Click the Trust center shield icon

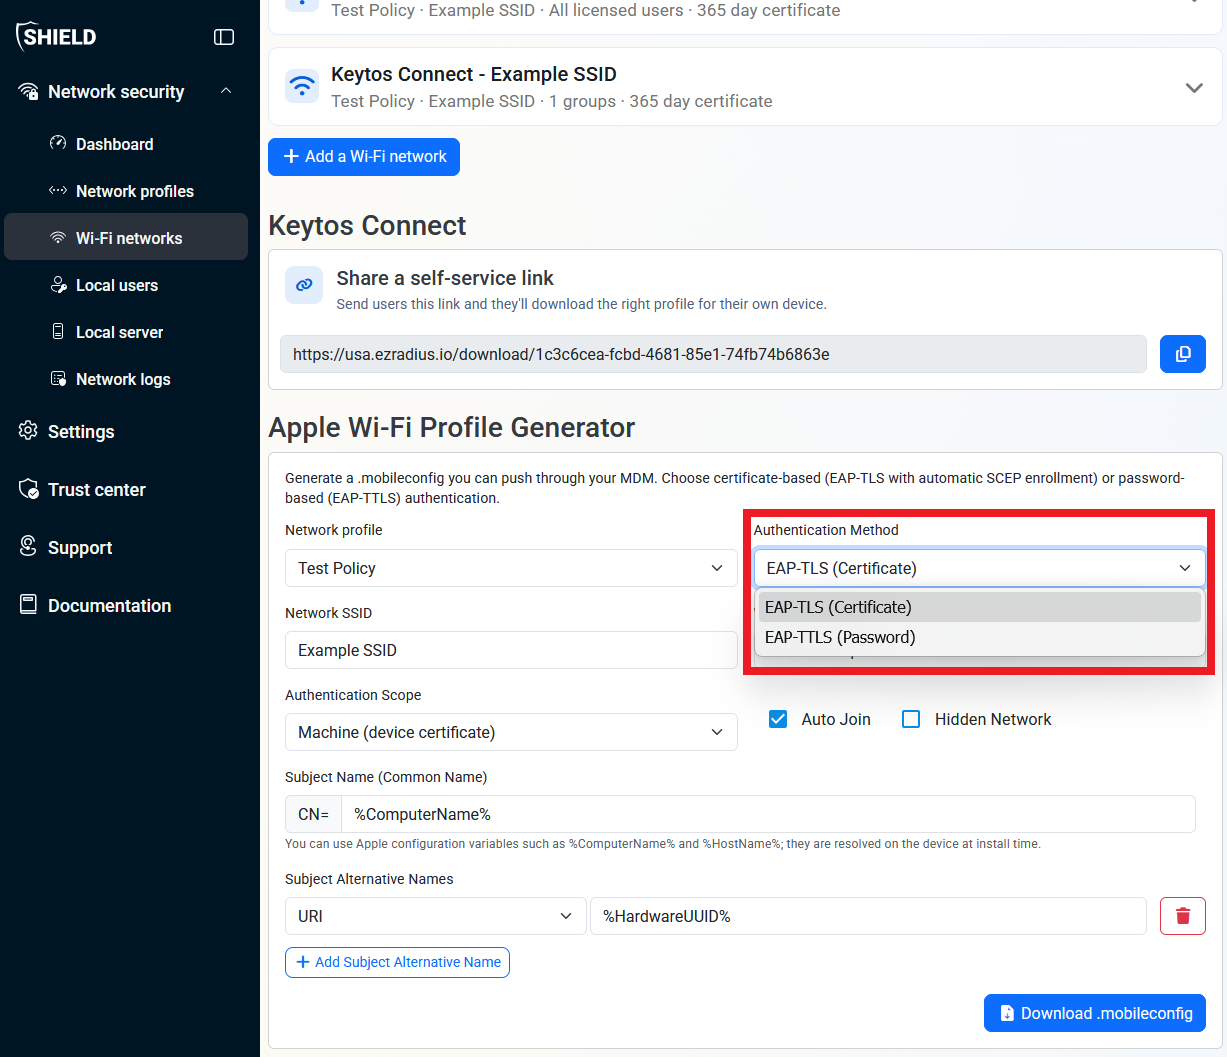(x=28, y=488)
